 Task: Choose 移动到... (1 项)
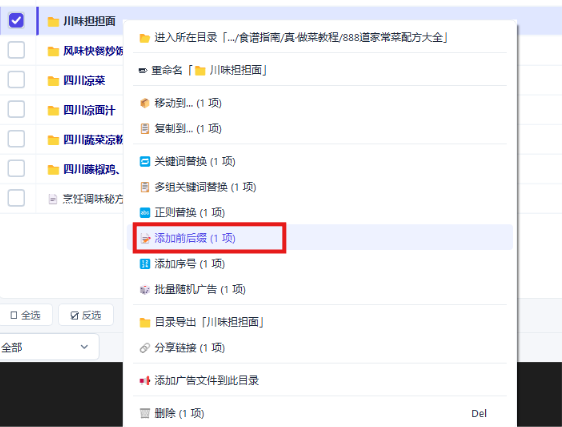[x=320, y=103]
